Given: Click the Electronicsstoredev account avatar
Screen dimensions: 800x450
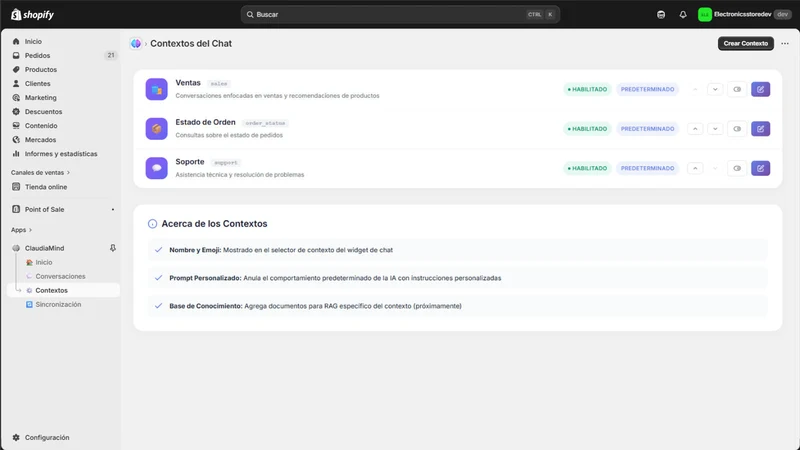Looking at the screenshot, I should (x=705, y=14).
